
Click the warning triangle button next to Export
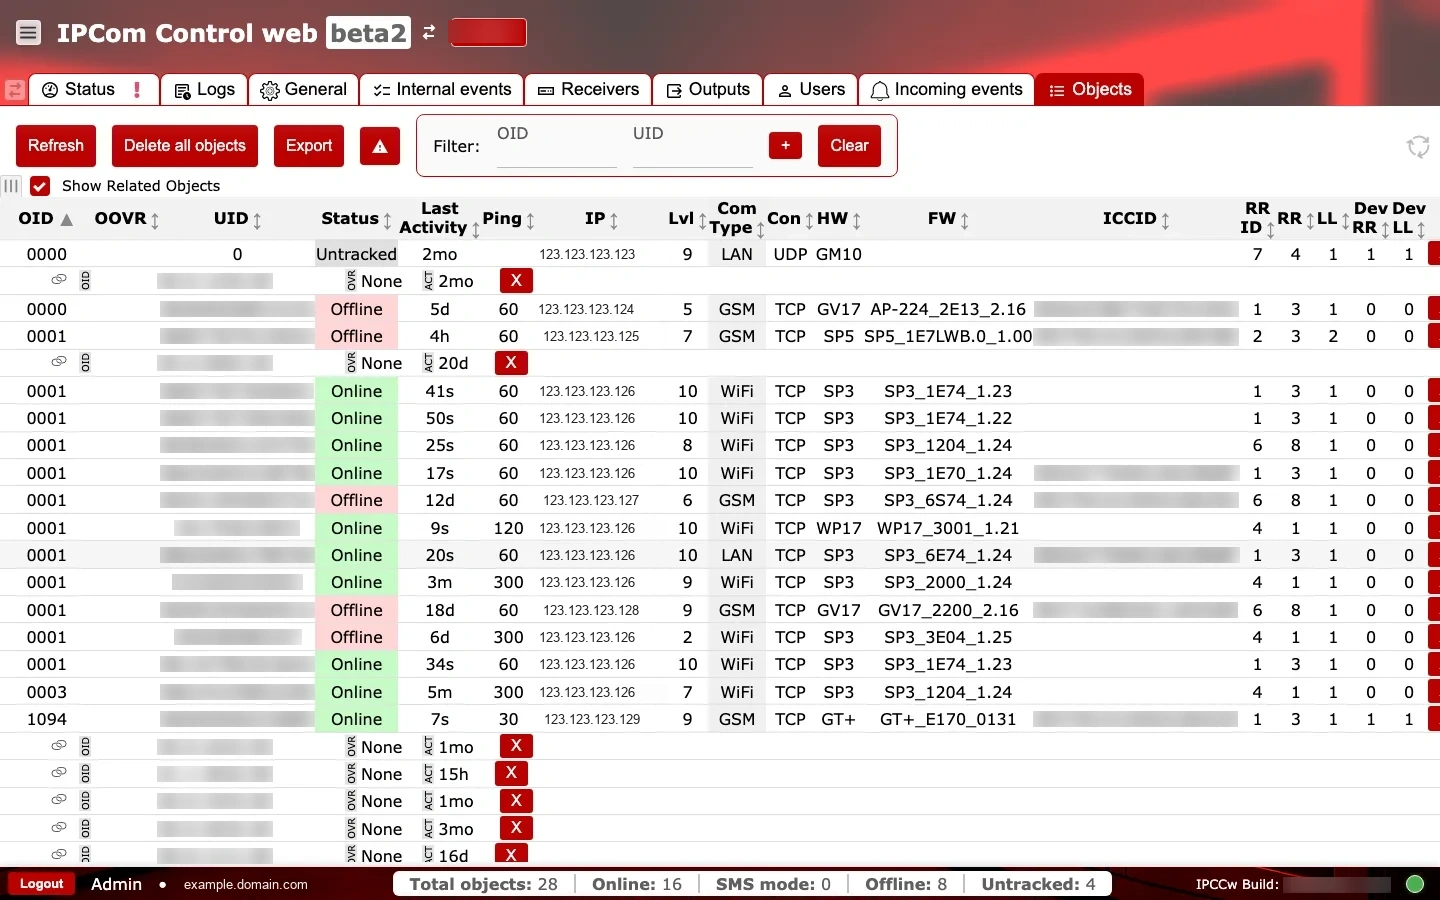tap(379, 146)
